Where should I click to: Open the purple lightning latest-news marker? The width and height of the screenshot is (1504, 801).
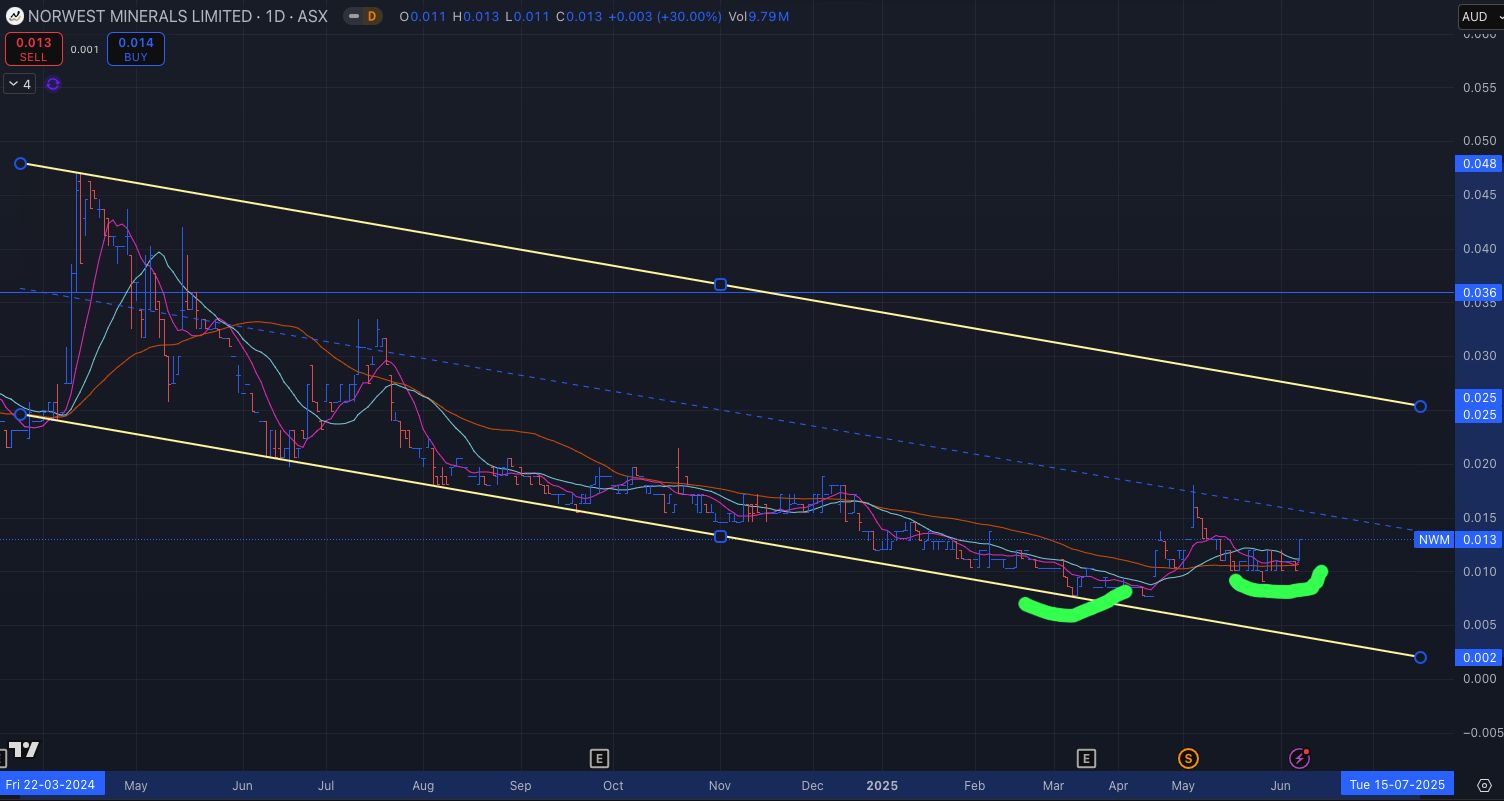(x=1299, y=758)
